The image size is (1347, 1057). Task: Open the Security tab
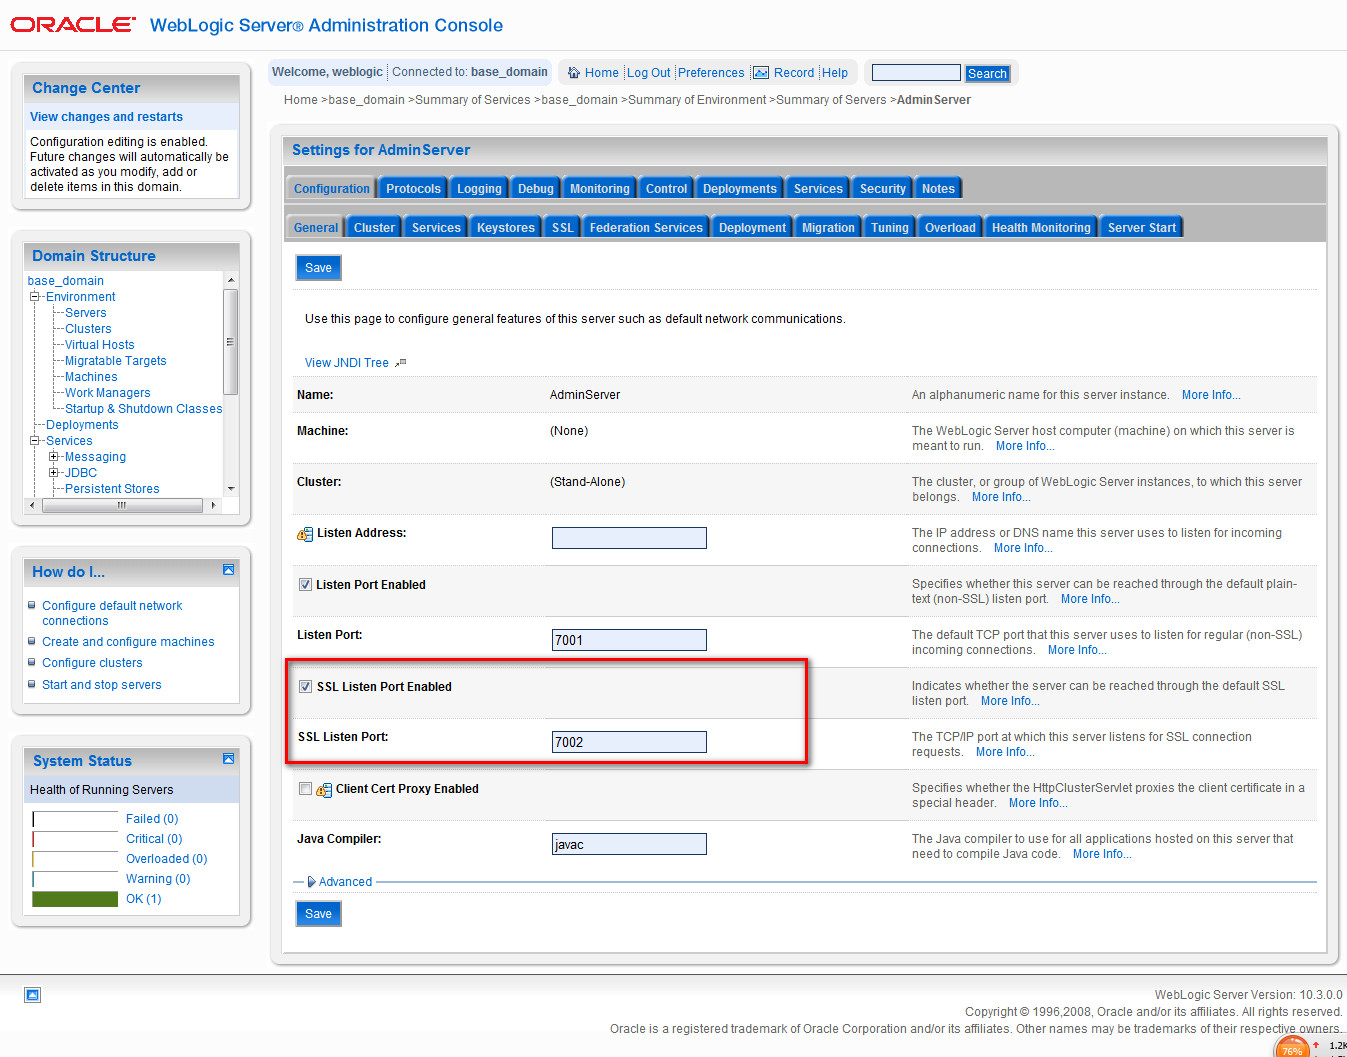pyautogui.click(x=882, y=189)
